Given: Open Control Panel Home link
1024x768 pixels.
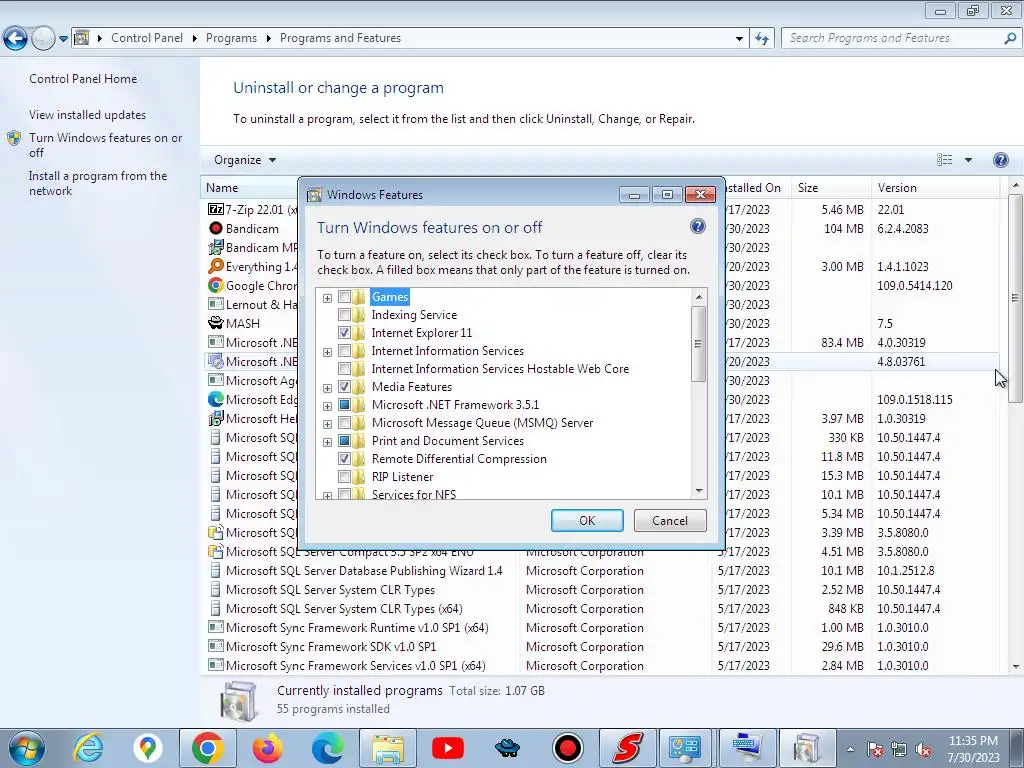Looking at the screenshot, I should point(83,78).
